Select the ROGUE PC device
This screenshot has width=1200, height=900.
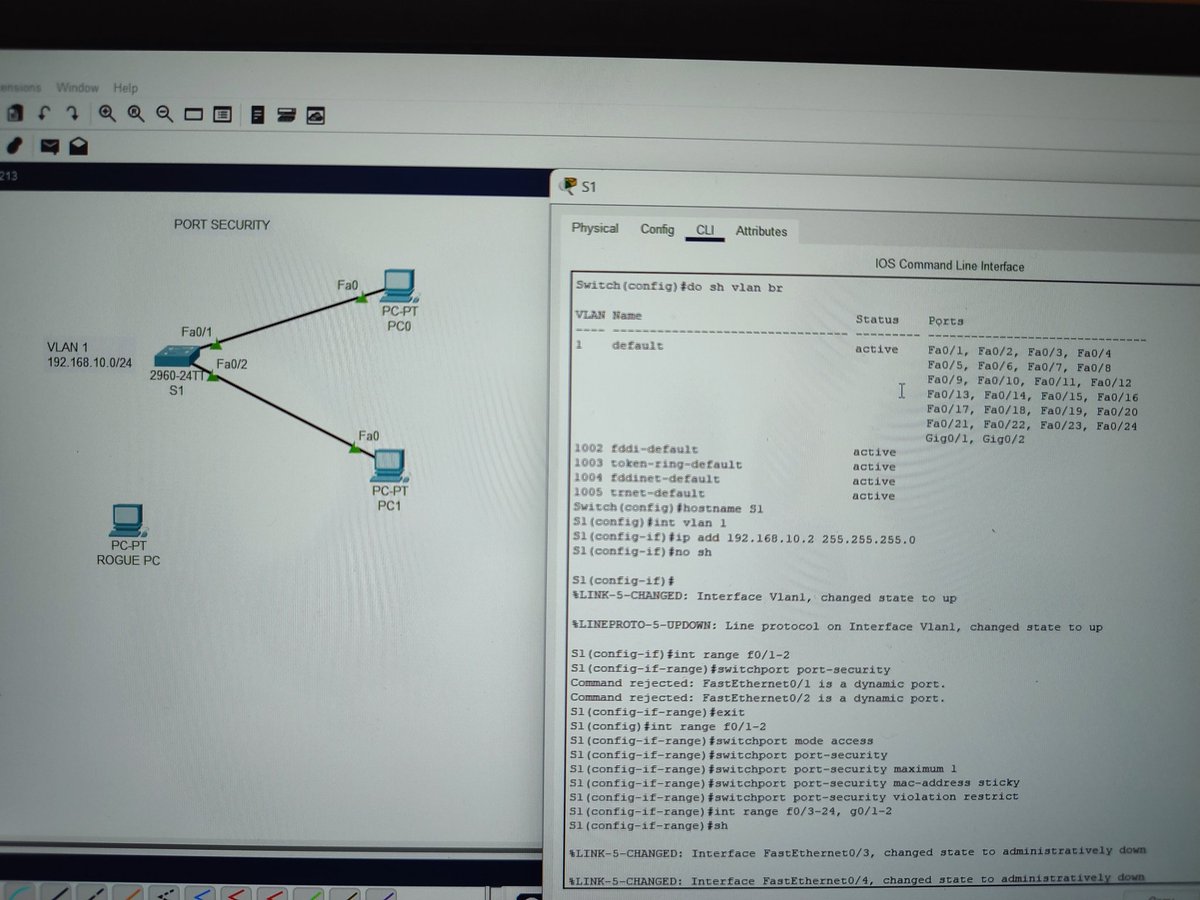(128, 520)
